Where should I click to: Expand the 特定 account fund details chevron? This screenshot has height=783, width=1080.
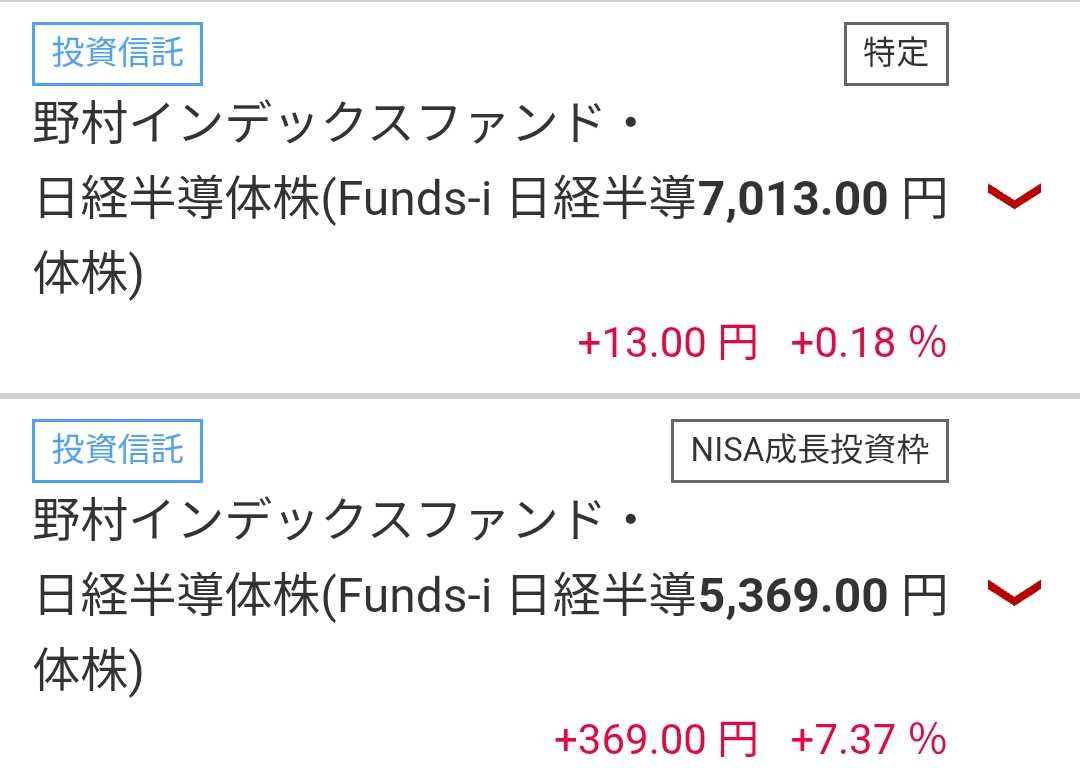point(1014,196)
